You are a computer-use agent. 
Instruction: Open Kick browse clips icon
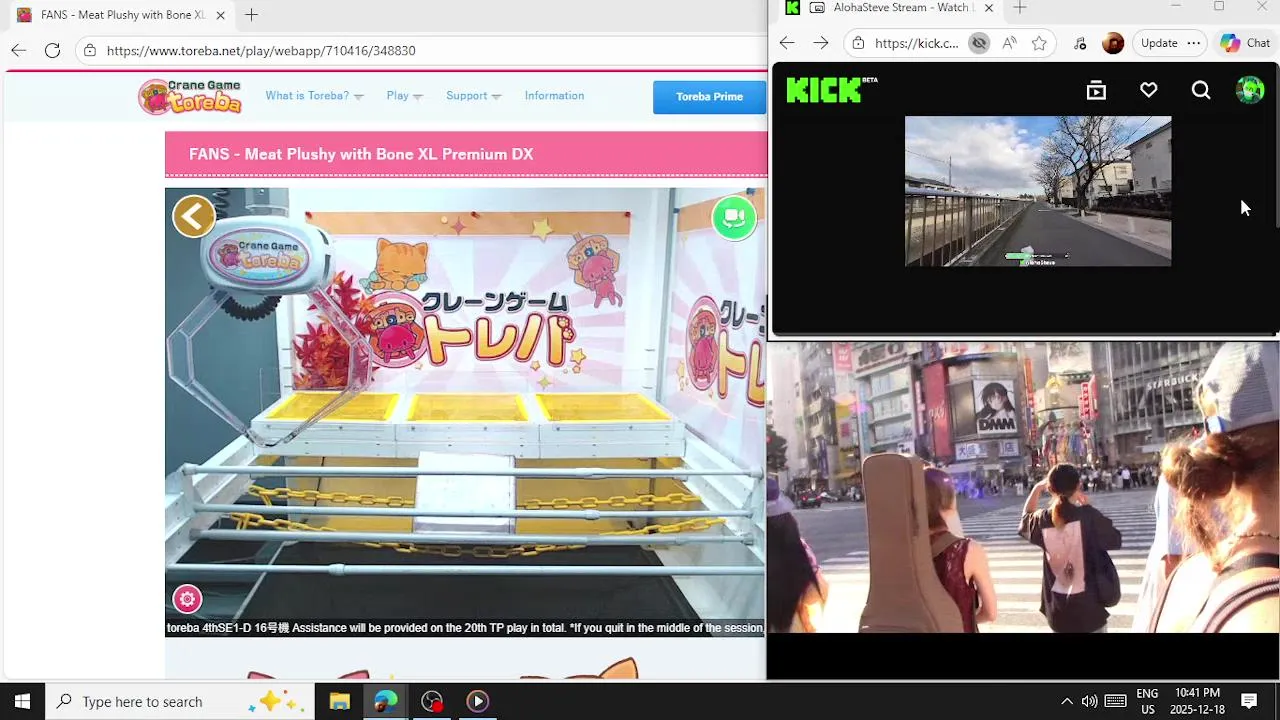[1096, 90]
